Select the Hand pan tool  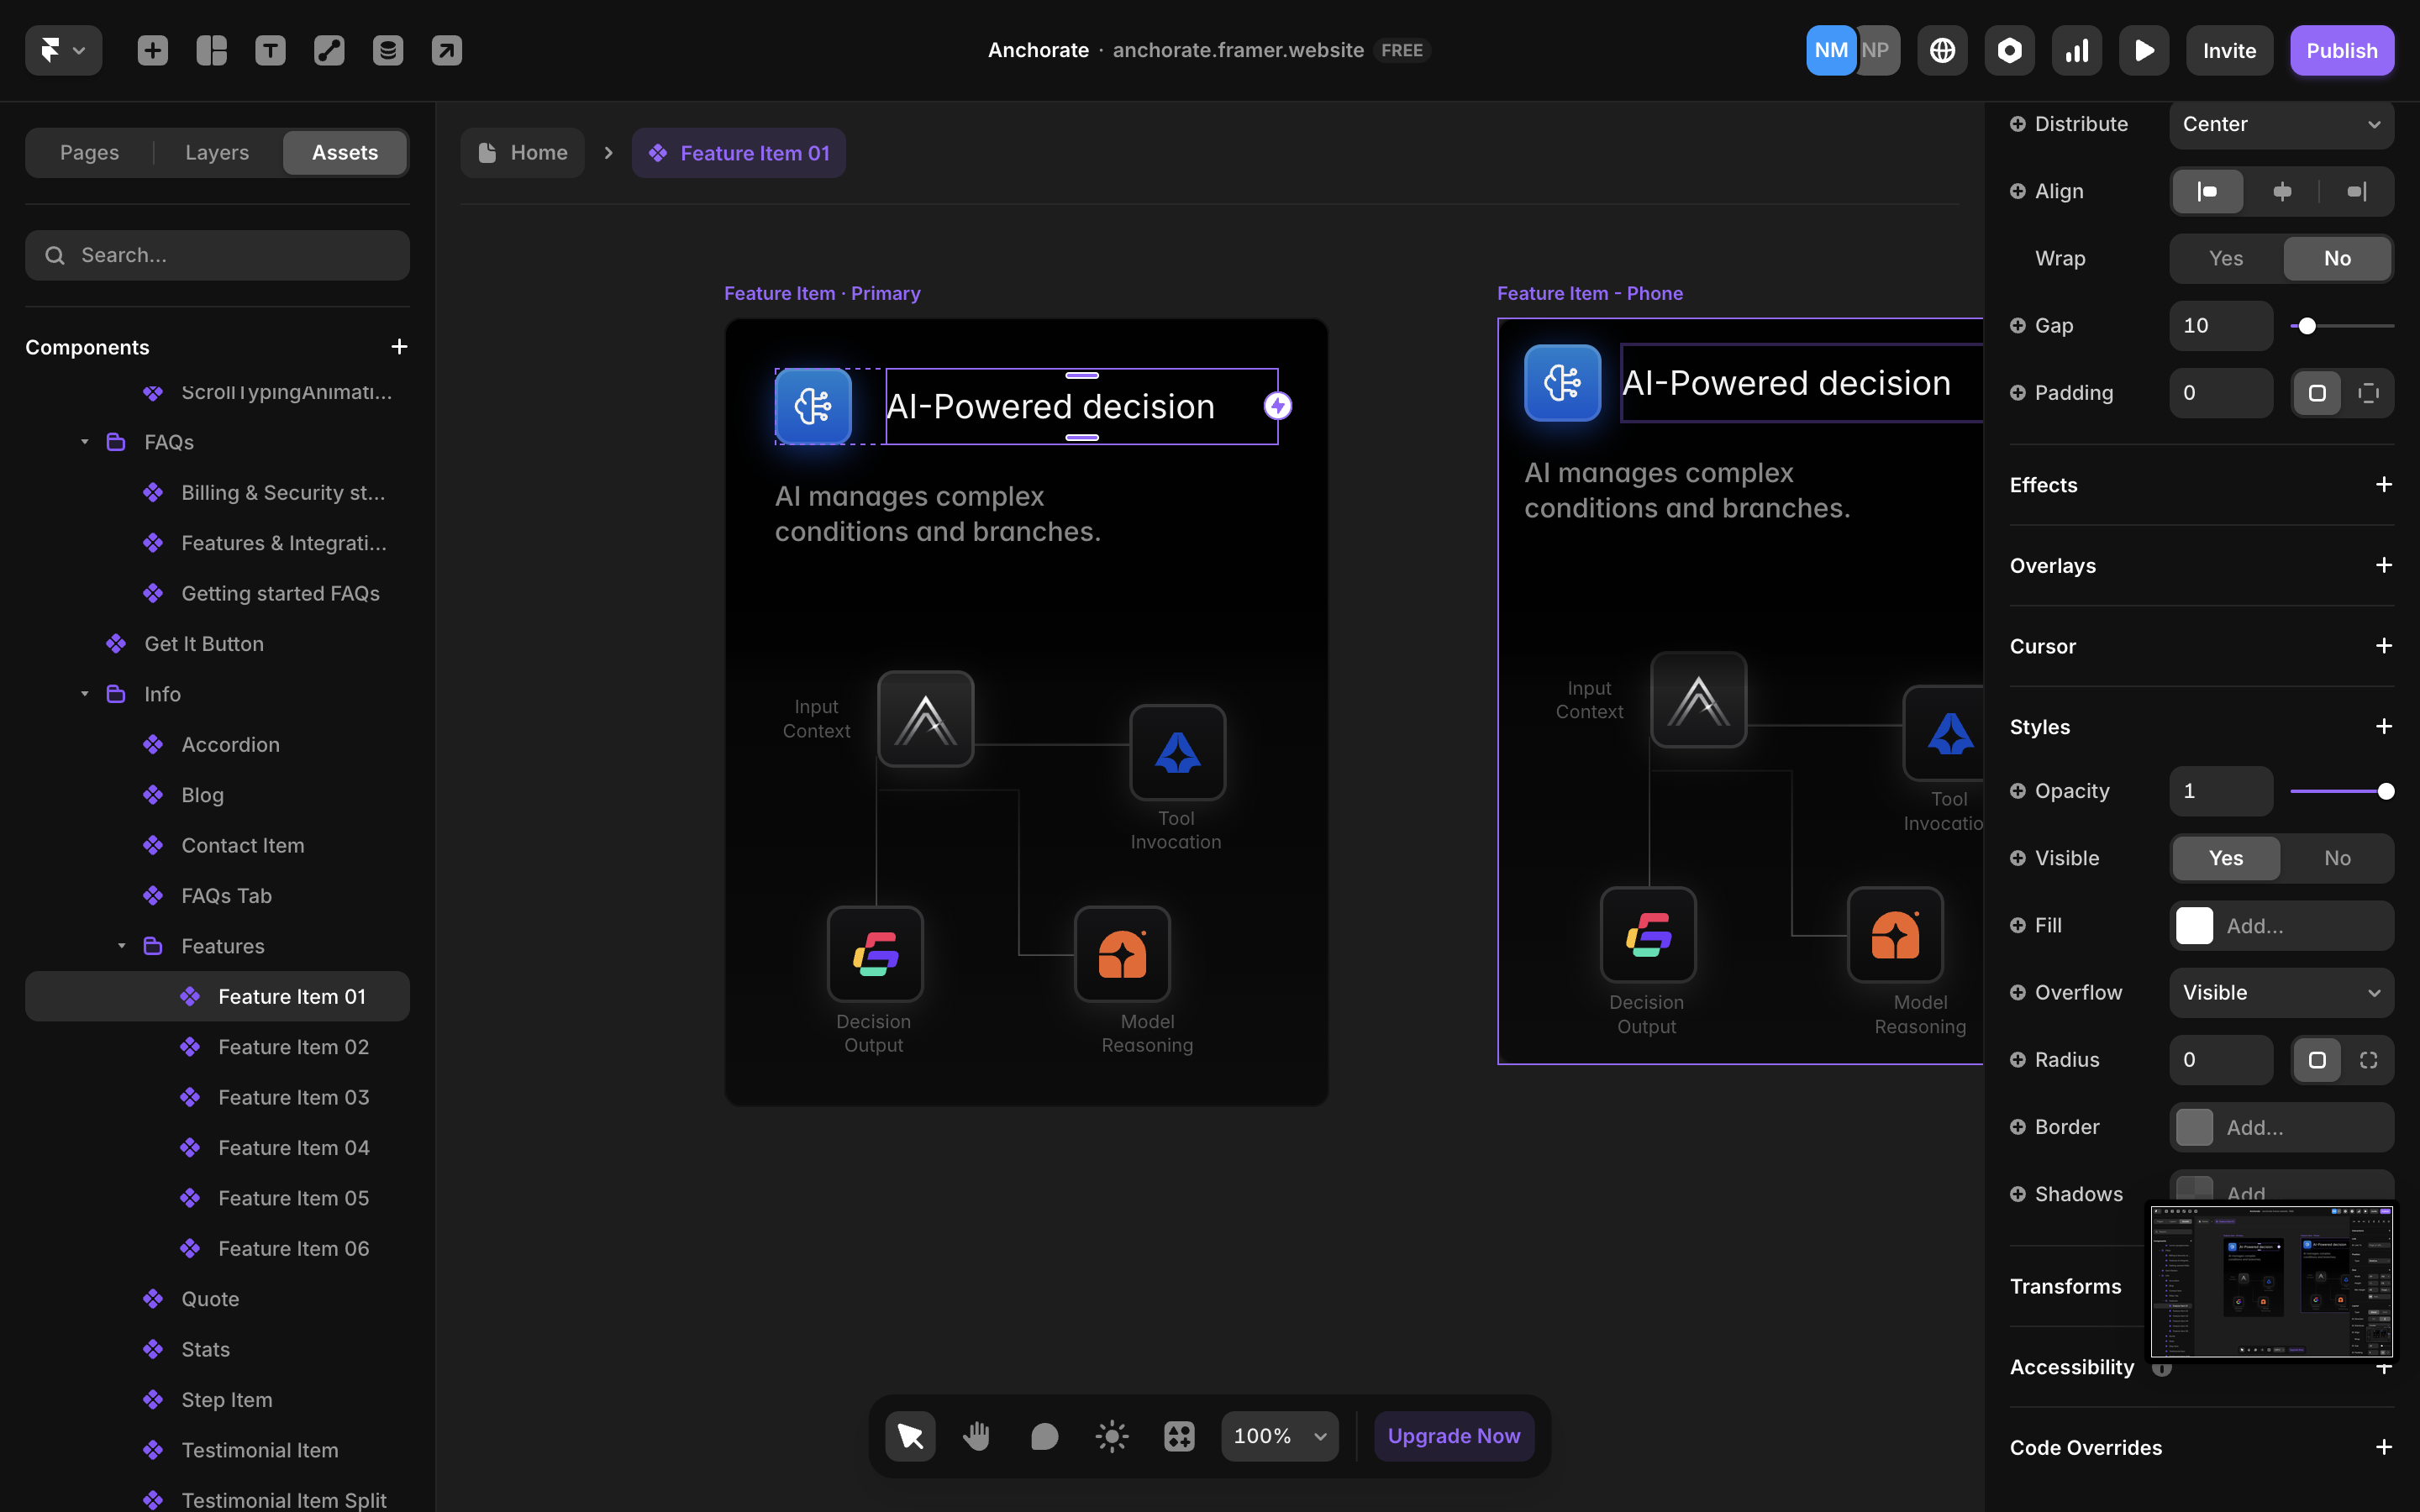(x=977, y=1436)
